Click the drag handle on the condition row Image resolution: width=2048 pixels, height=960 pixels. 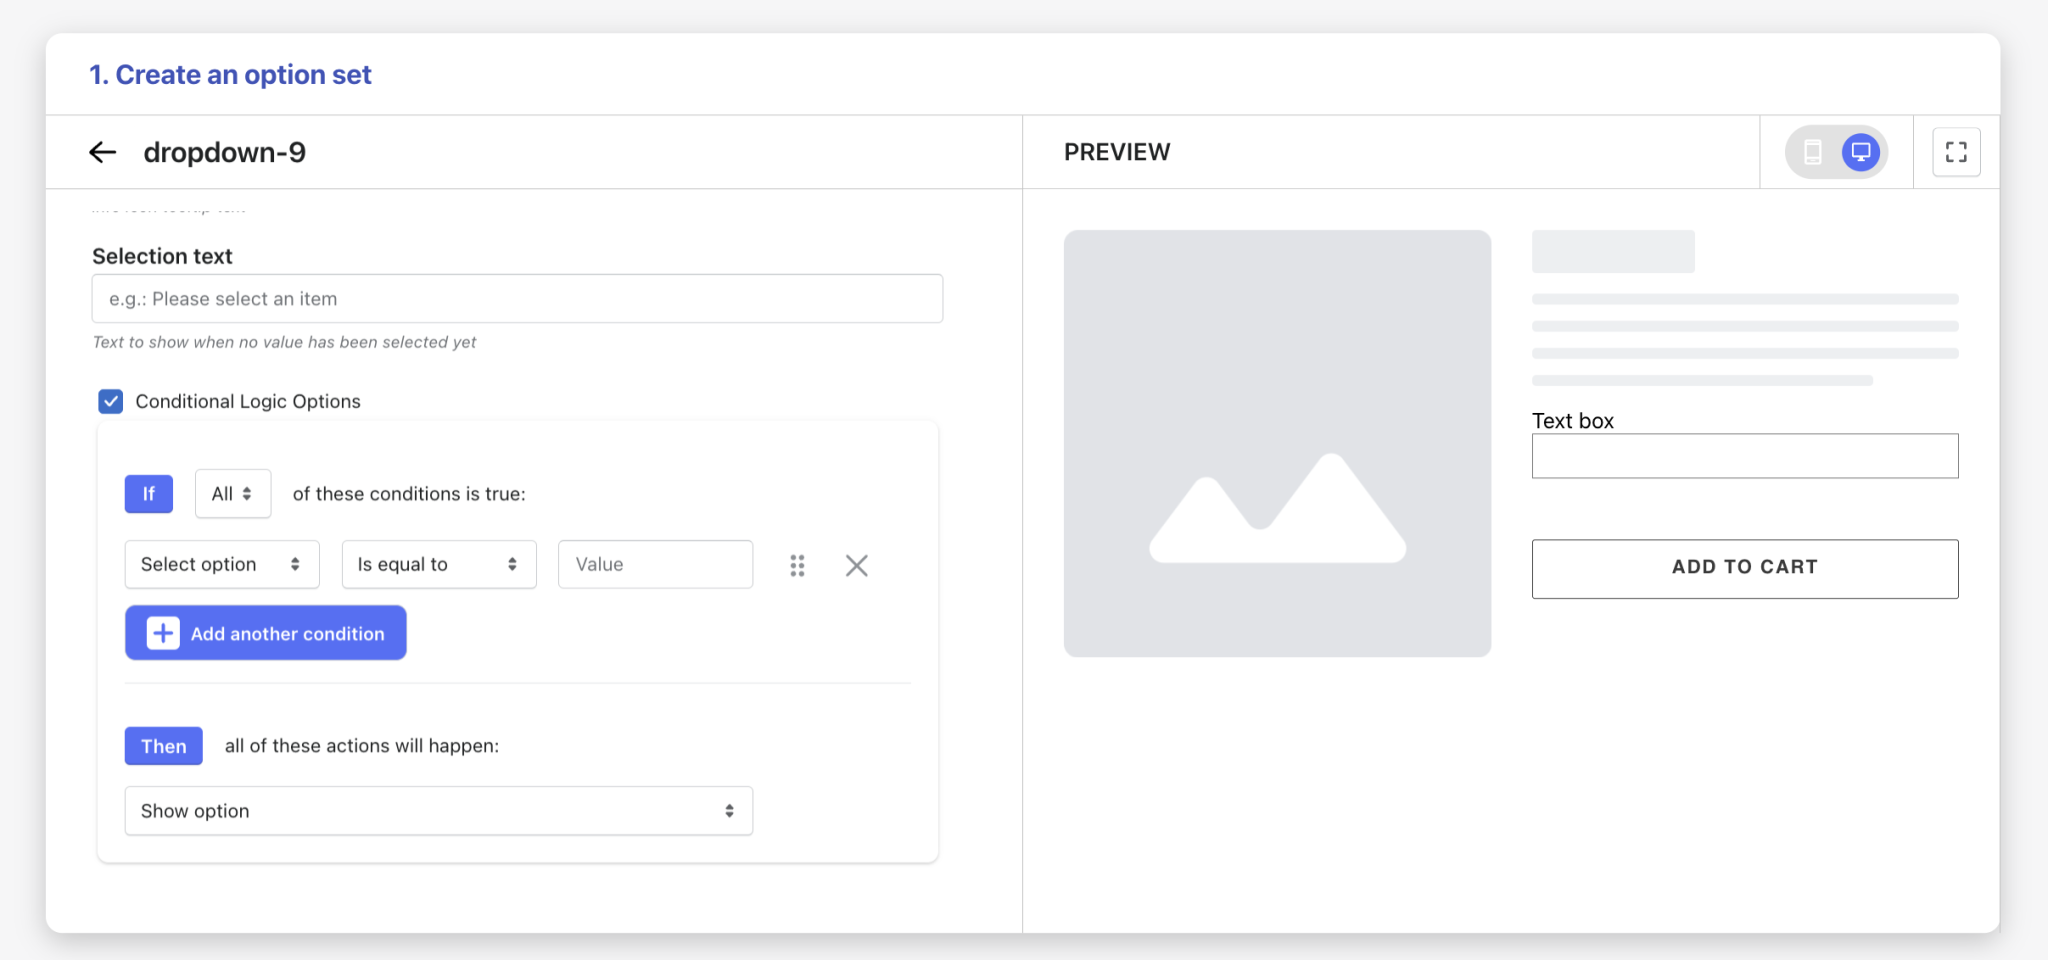tap(797, 566)
